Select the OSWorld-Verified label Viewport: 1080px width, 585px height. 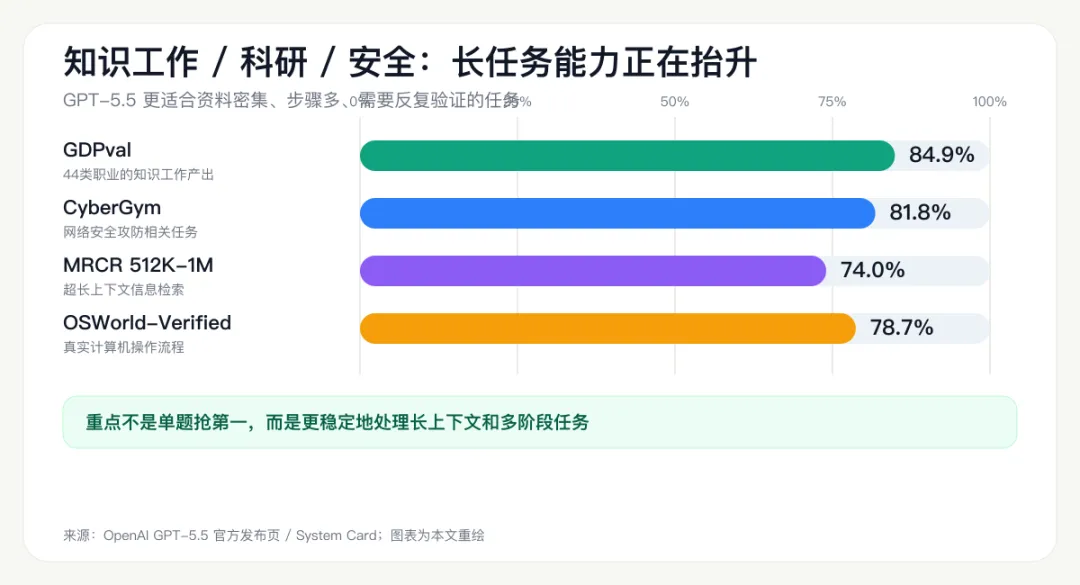147,323
